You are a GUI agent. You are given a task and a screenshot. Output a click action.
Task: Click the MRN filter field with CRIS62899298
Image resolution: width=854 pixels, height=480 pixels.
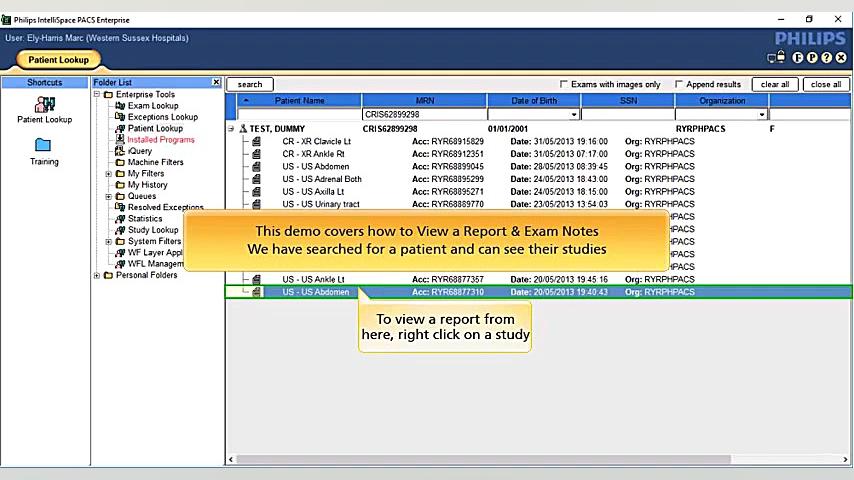424,114
